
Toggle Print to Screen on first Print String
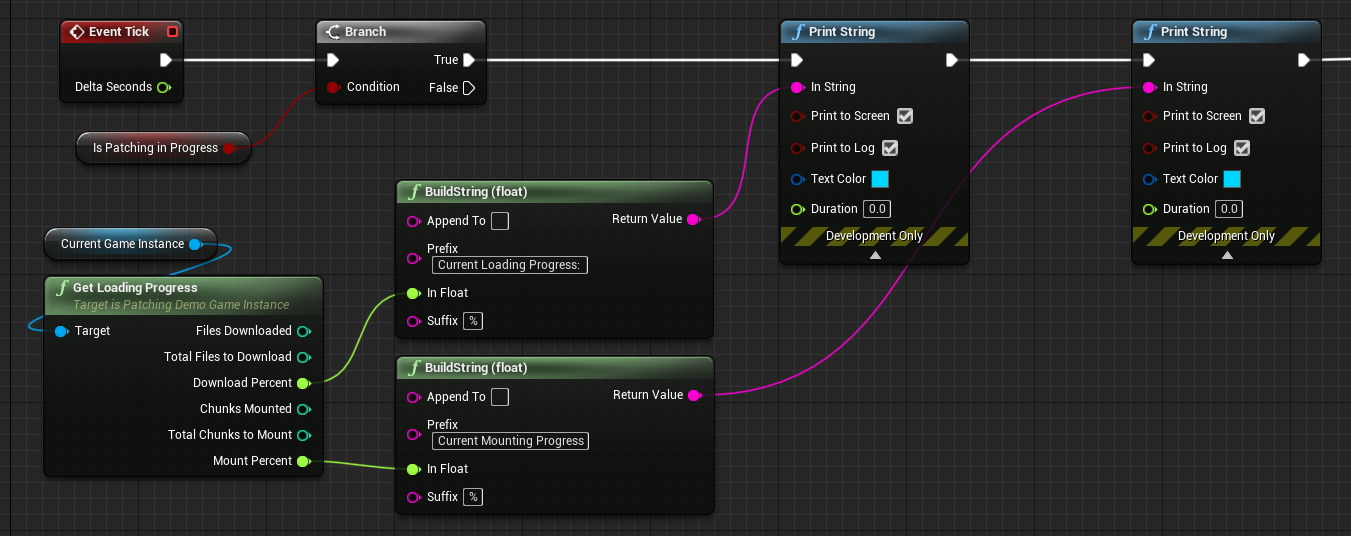pos(905,116)
